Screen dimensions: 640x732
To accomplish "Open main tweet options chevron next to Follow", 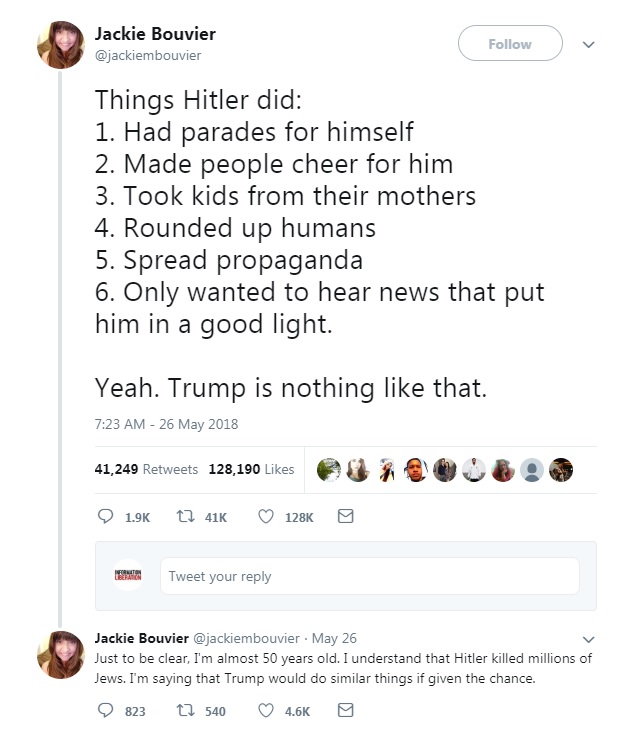I will pyautogui.click(x=589, y=44).
